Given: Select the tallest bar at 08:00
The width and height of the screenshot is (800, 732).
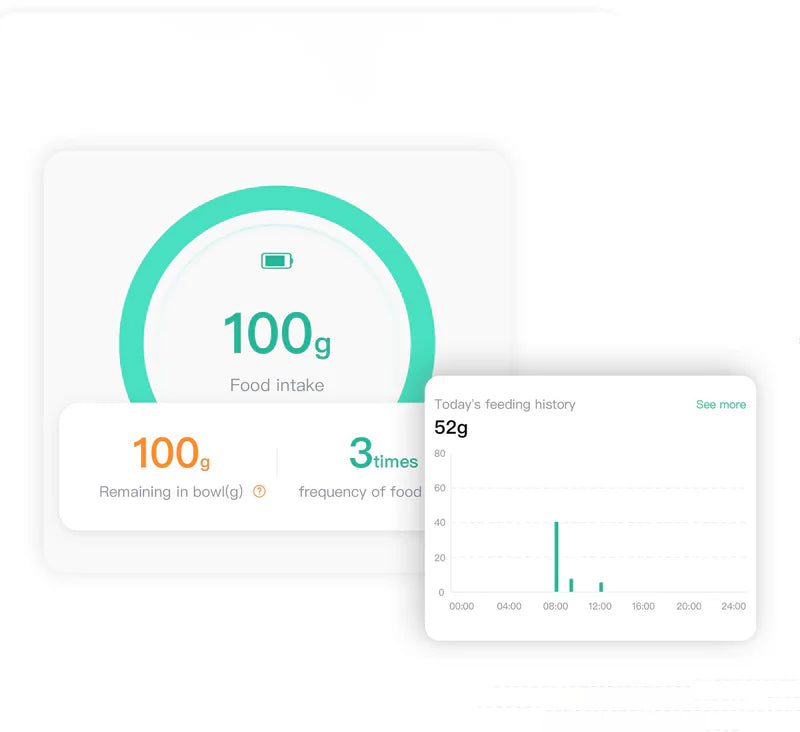Looking at the screenshot, I should (556, 557).
